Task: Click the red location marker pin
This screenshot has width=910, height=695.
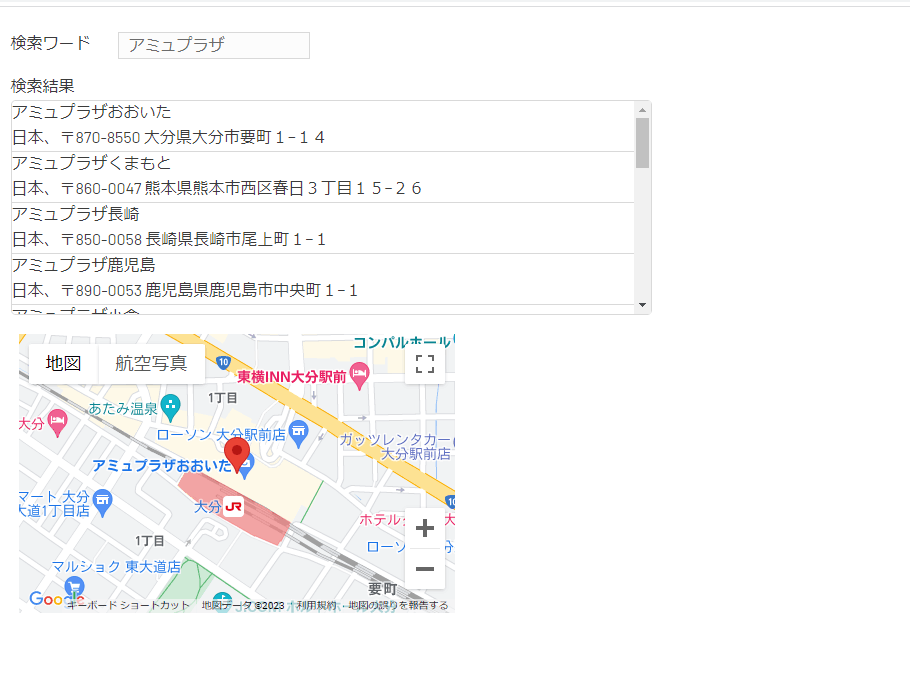Action: [x=237, y=456]
